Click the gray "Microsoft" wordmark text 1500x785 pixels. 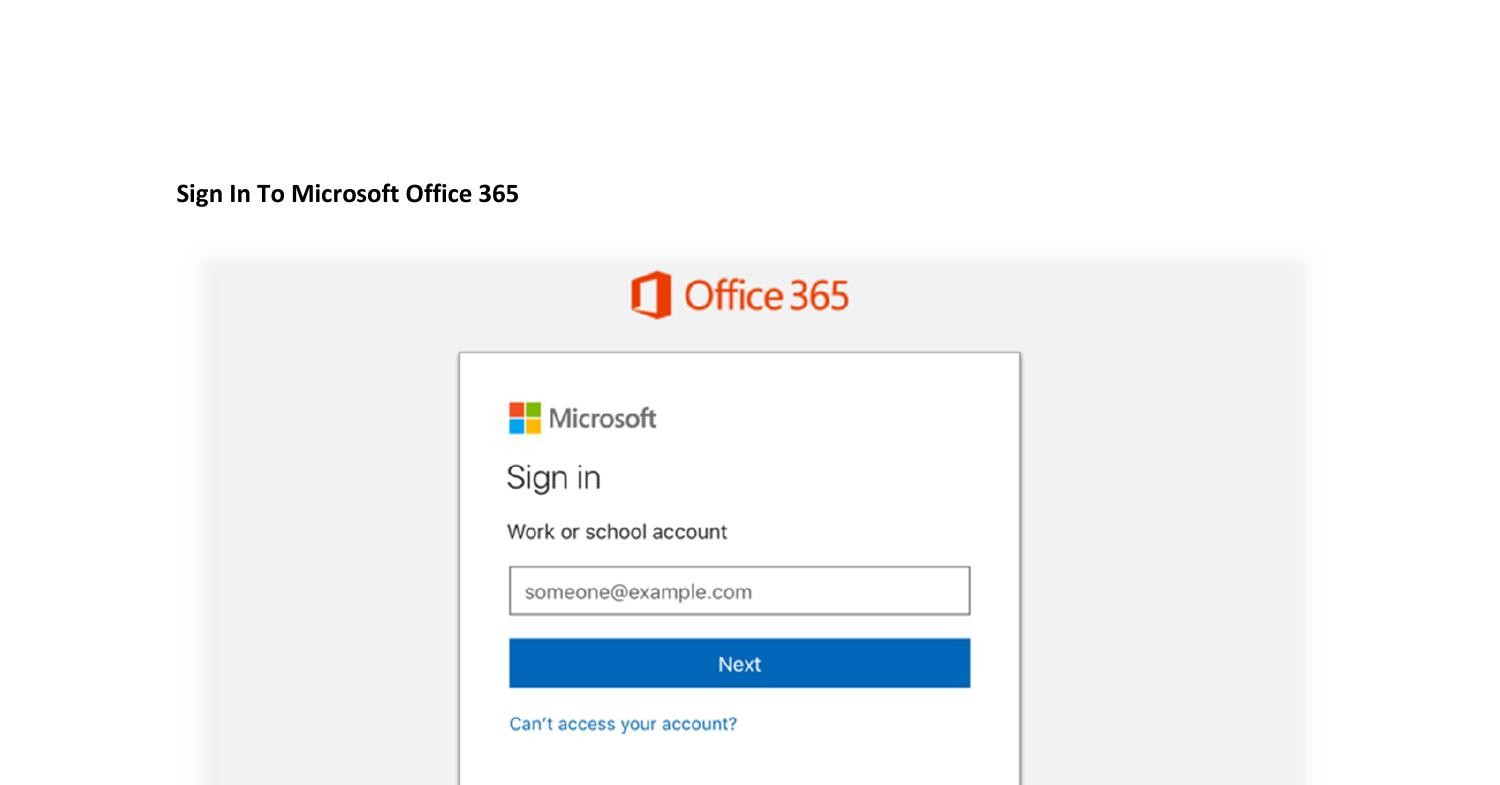pos(603,418)
